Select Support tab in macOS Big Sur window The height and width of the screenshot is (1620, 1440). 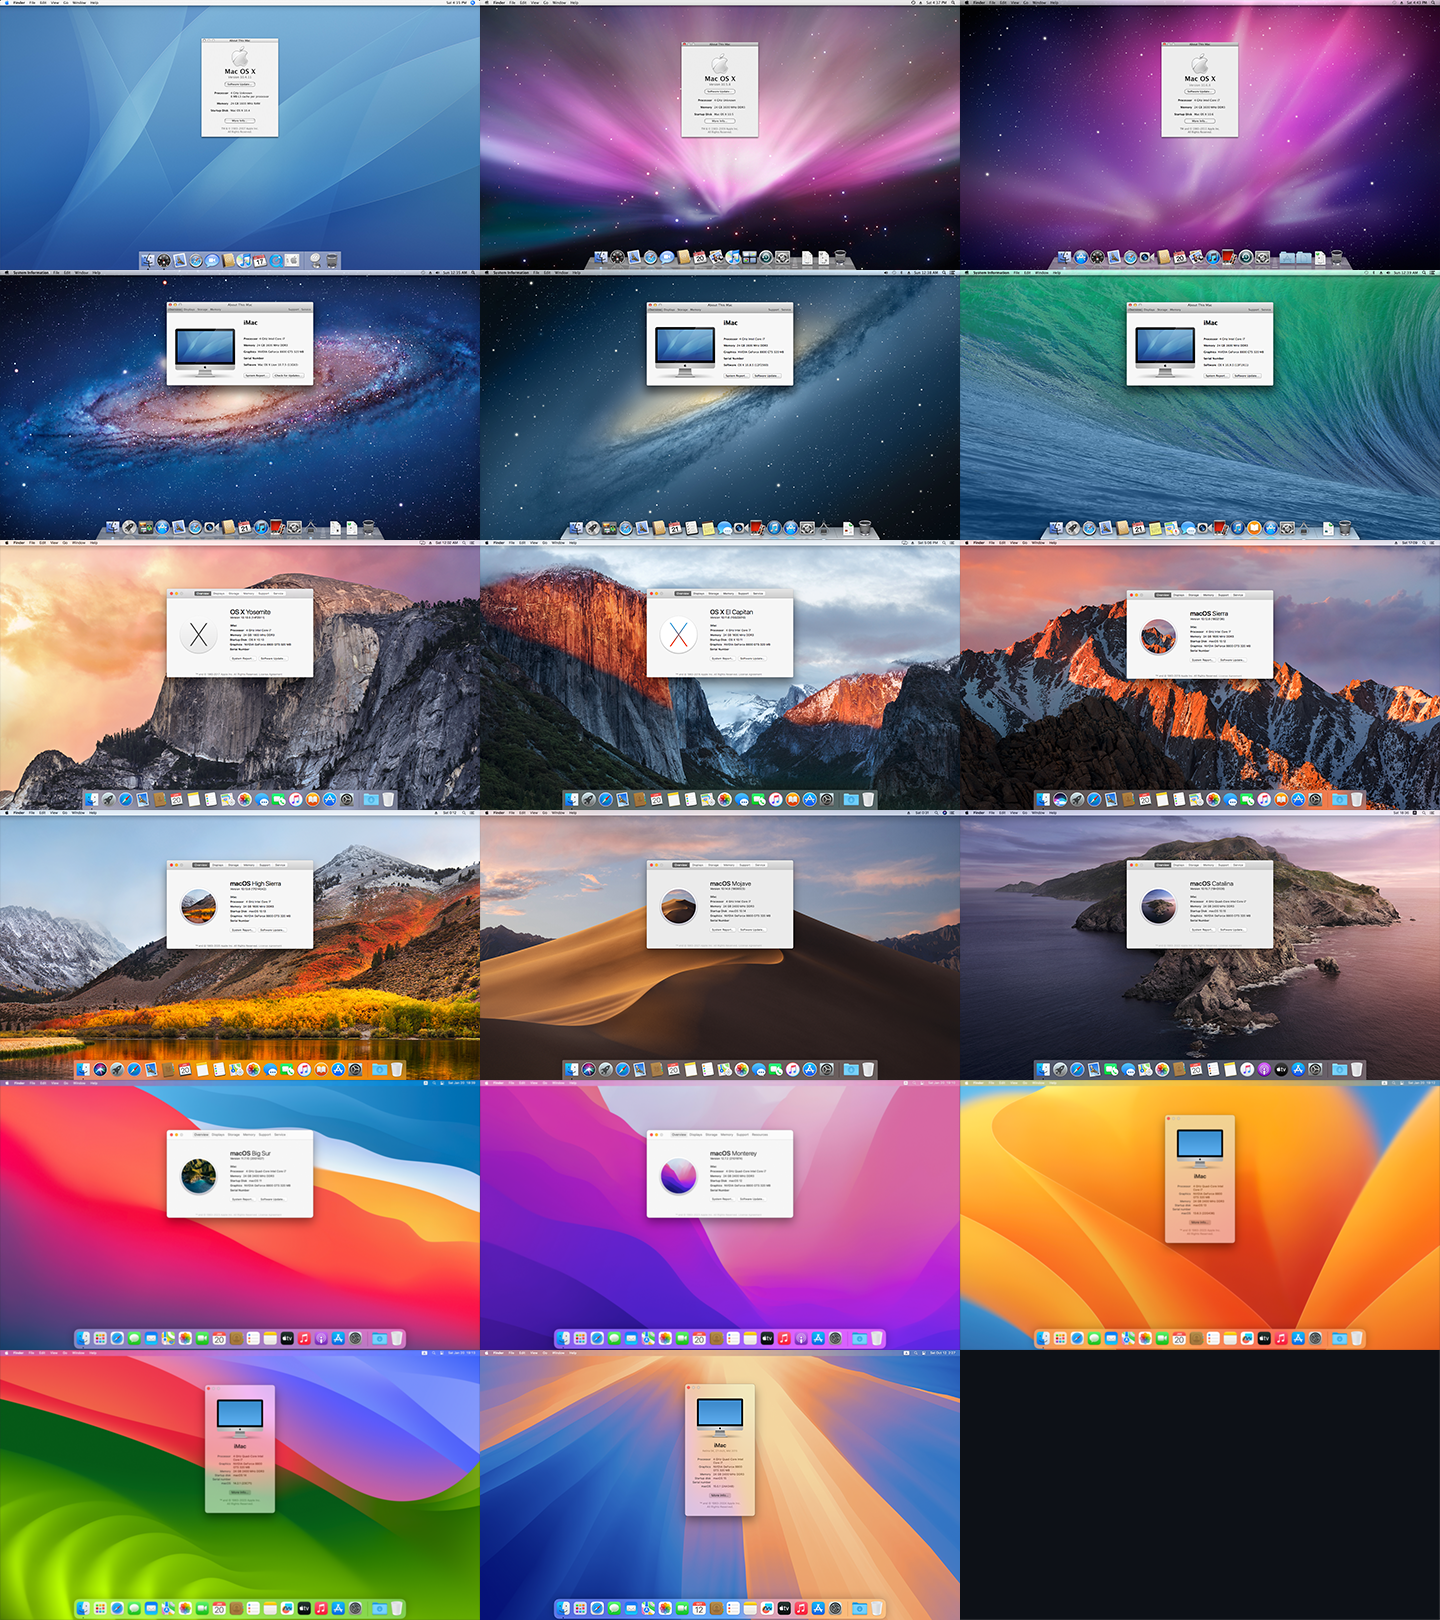click(265, 1135)
